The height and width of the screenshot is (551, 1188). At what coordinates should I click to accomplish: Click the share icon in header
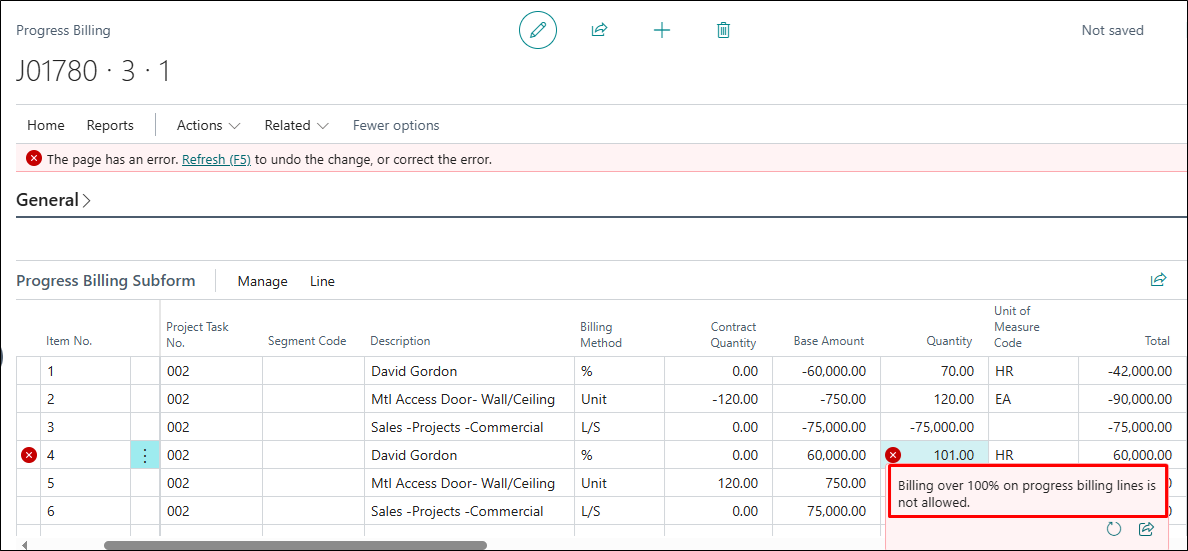coord(599,30)
